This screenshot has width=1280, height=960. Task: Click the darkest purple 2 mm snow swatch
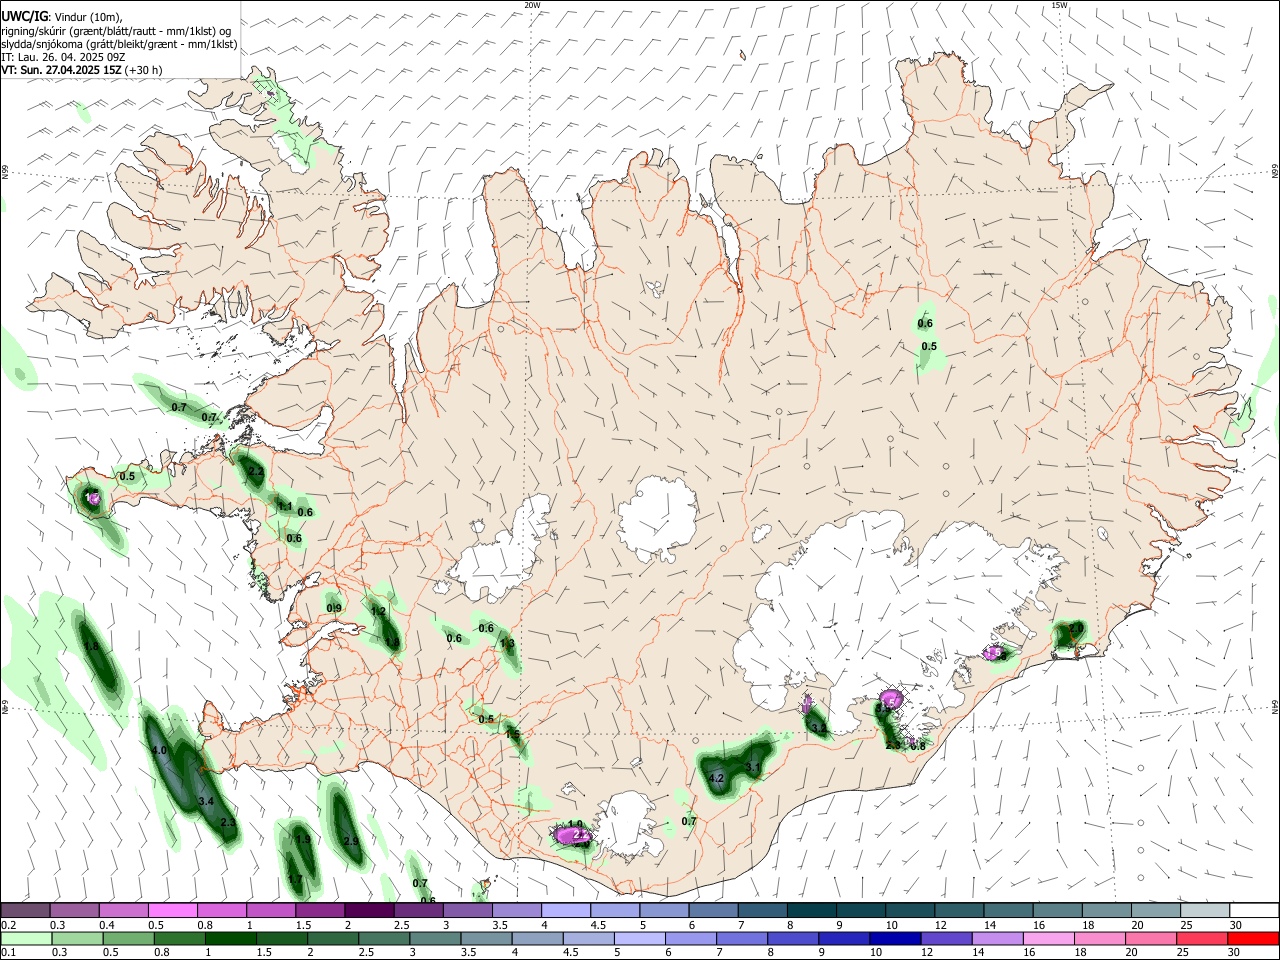click(x=369, y=910)
